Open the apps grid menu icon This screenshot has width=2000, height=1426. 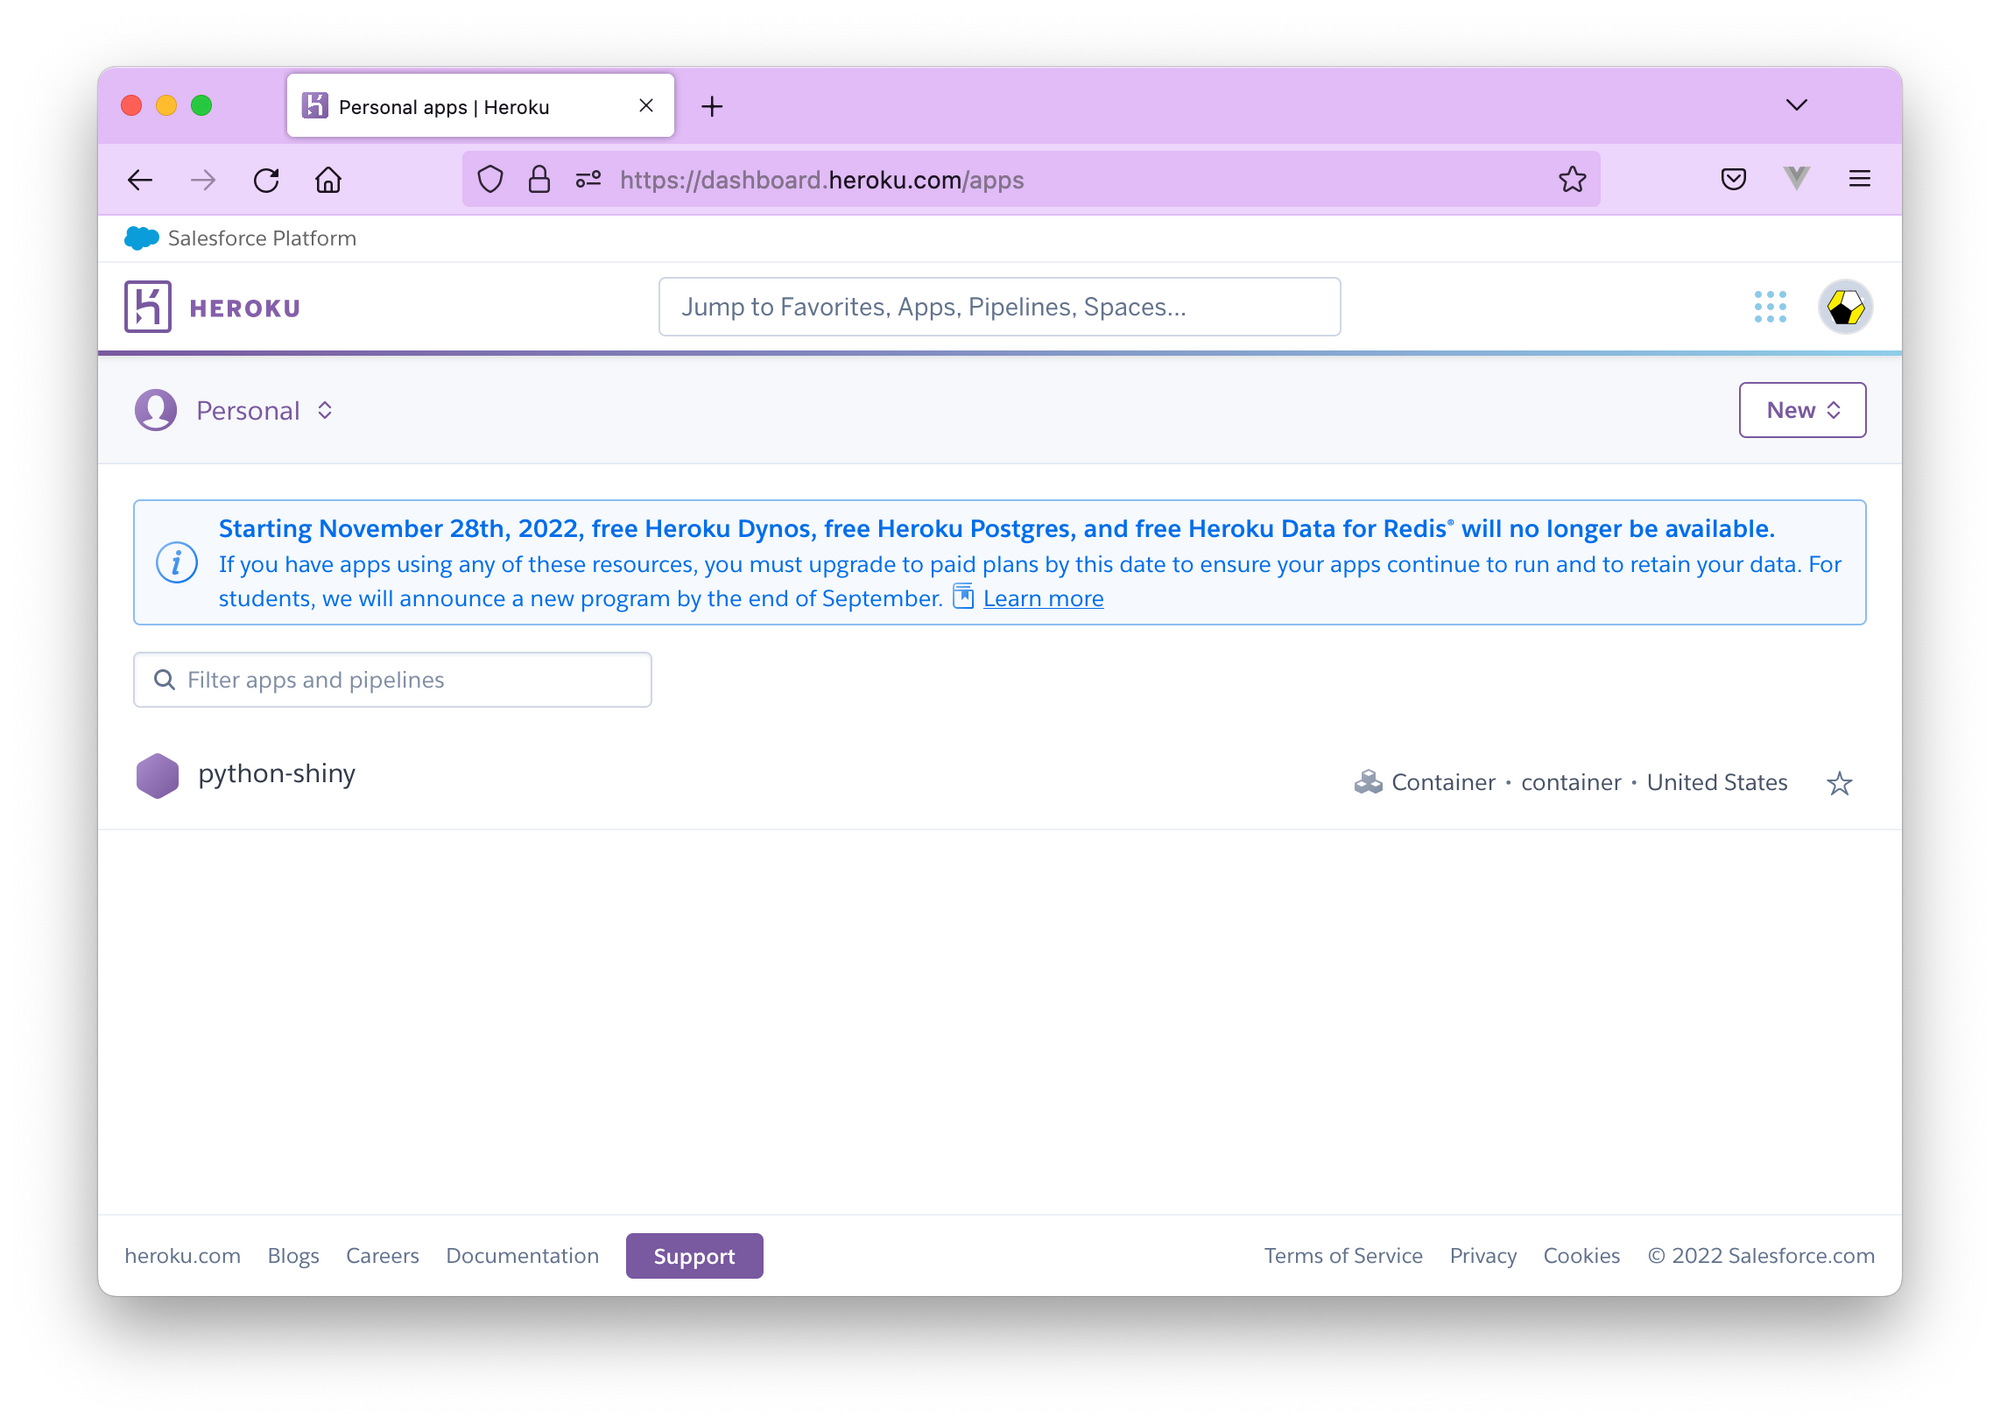coord(1770,307)
